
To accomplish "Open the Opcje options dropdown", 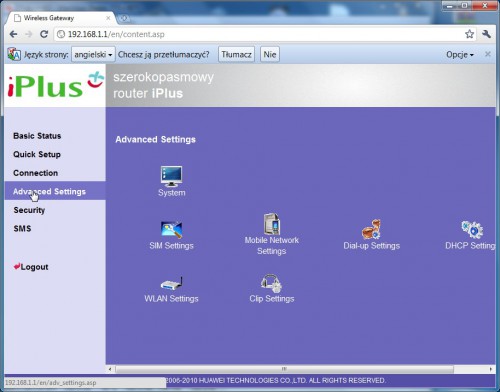I will (460, 55).
